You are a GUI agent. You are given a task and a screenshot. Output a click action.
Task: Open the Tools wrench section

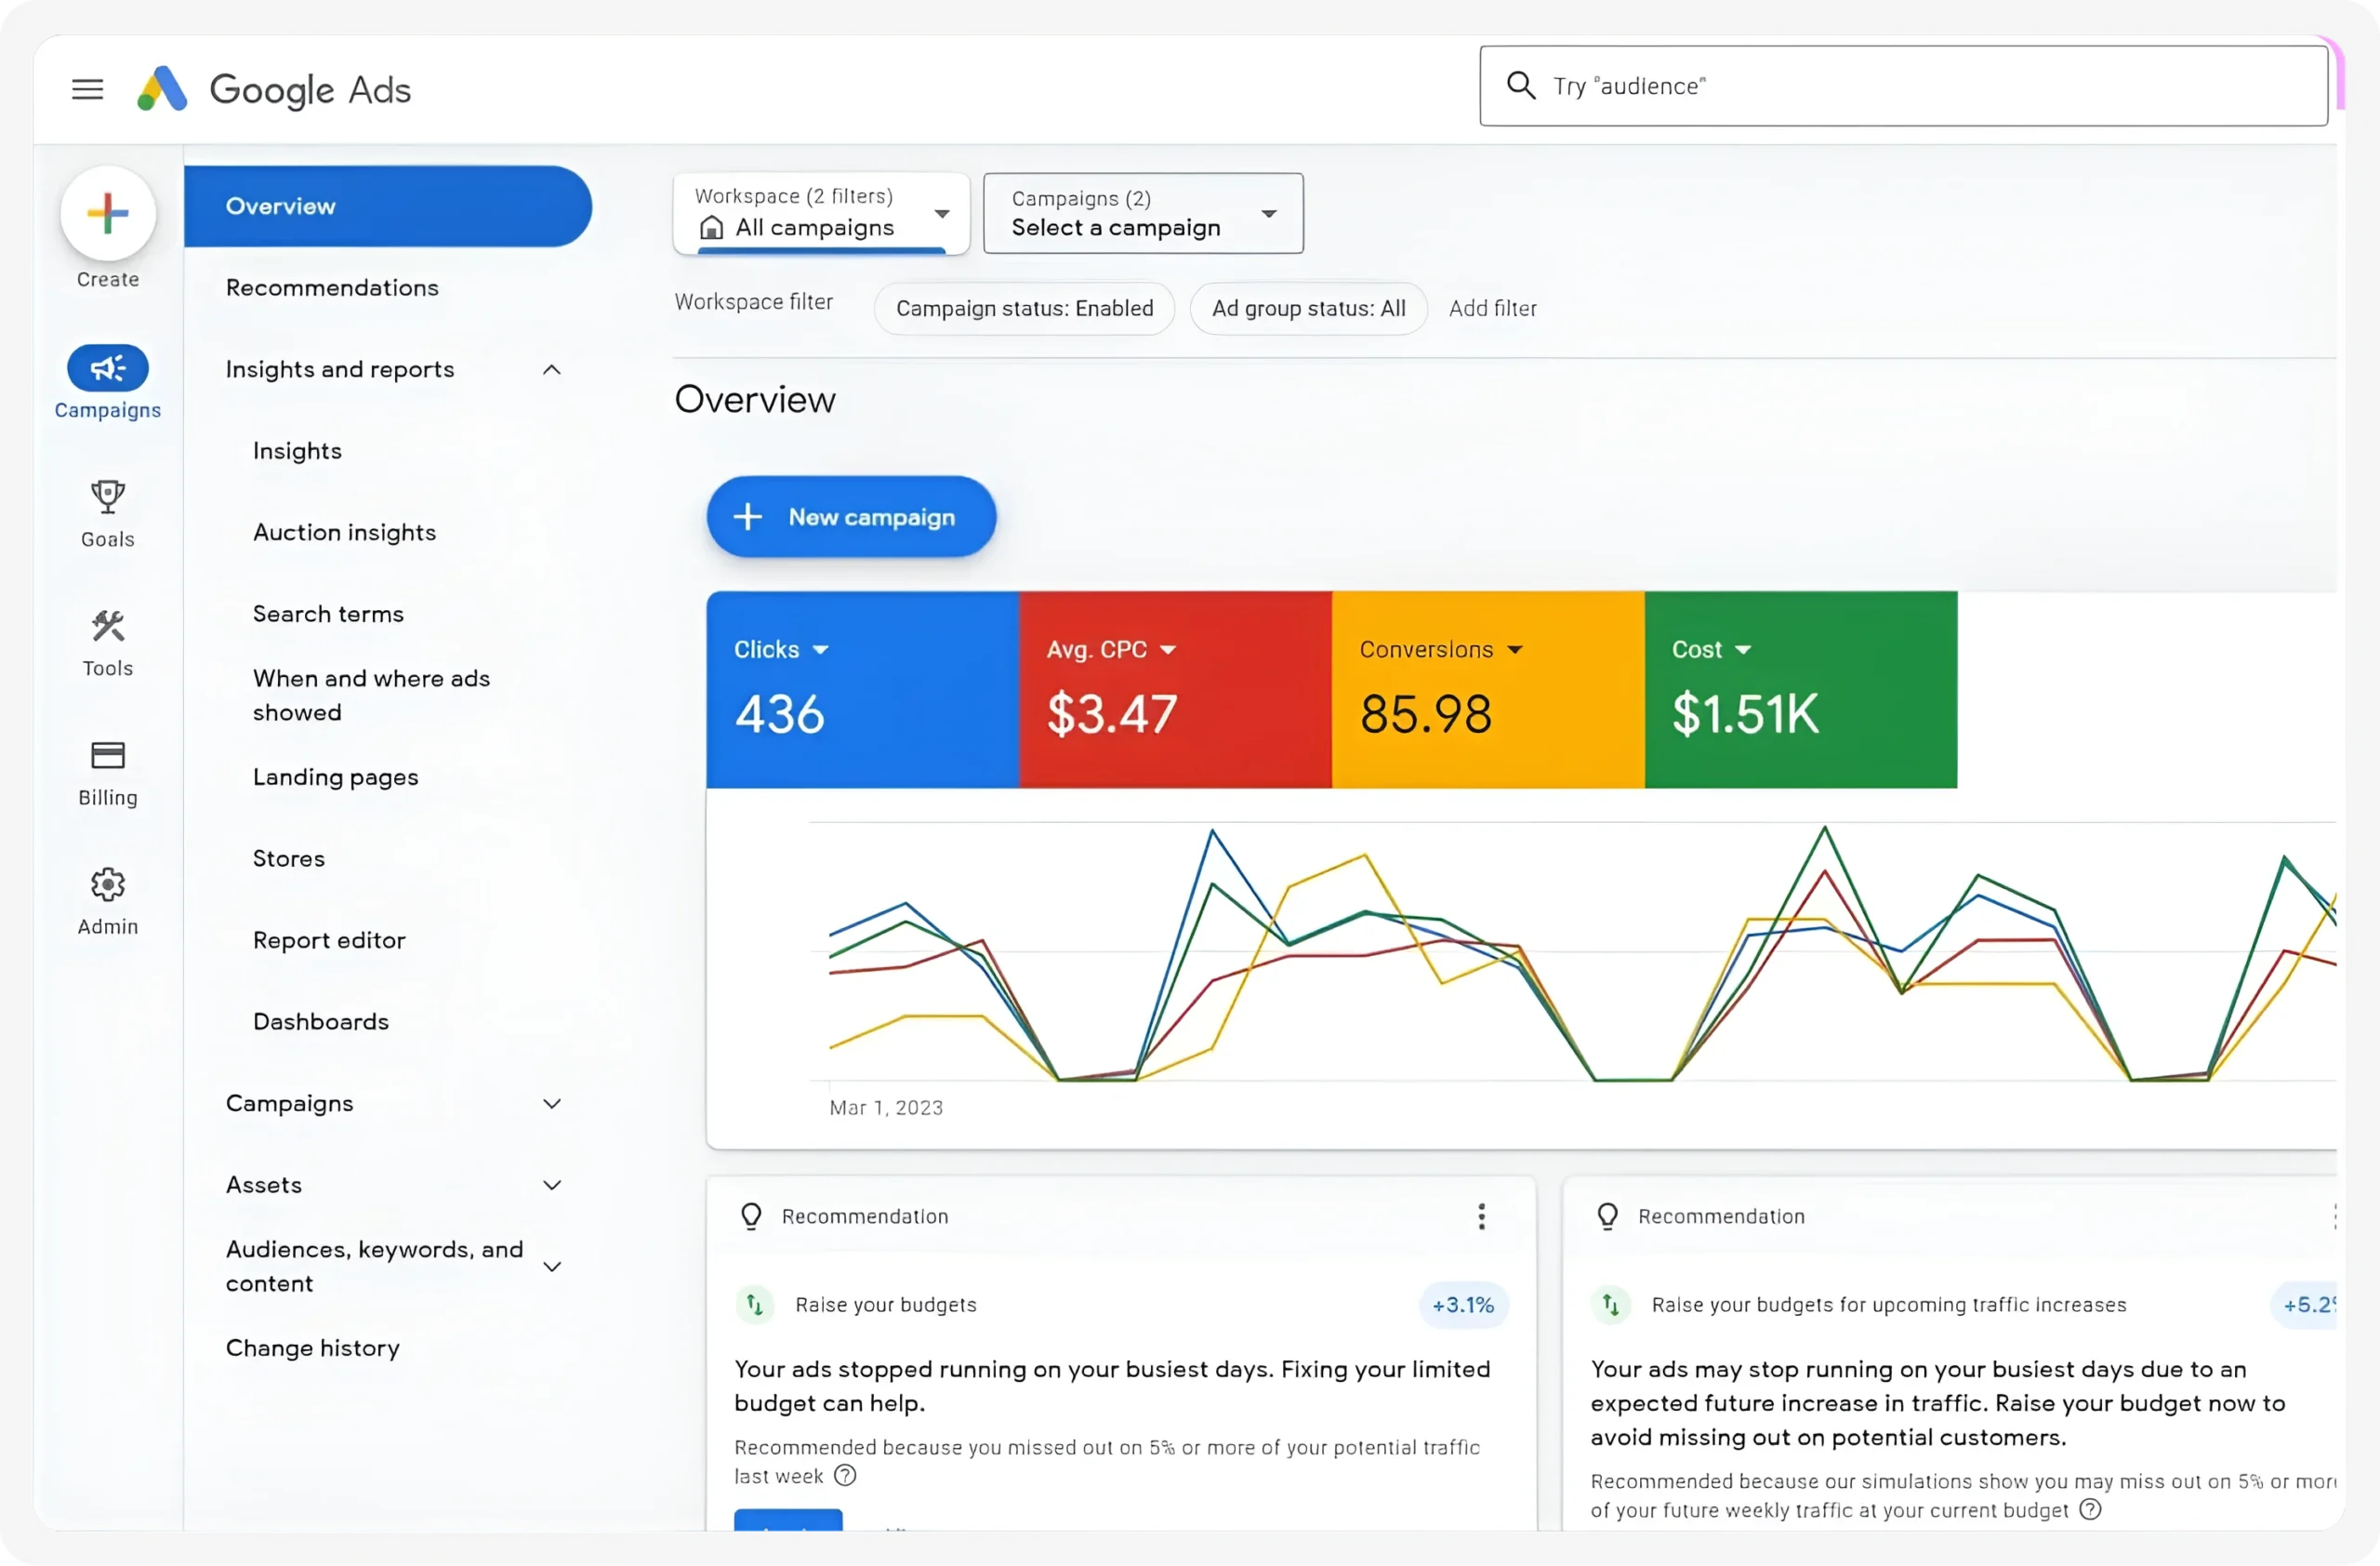point(108,643)
